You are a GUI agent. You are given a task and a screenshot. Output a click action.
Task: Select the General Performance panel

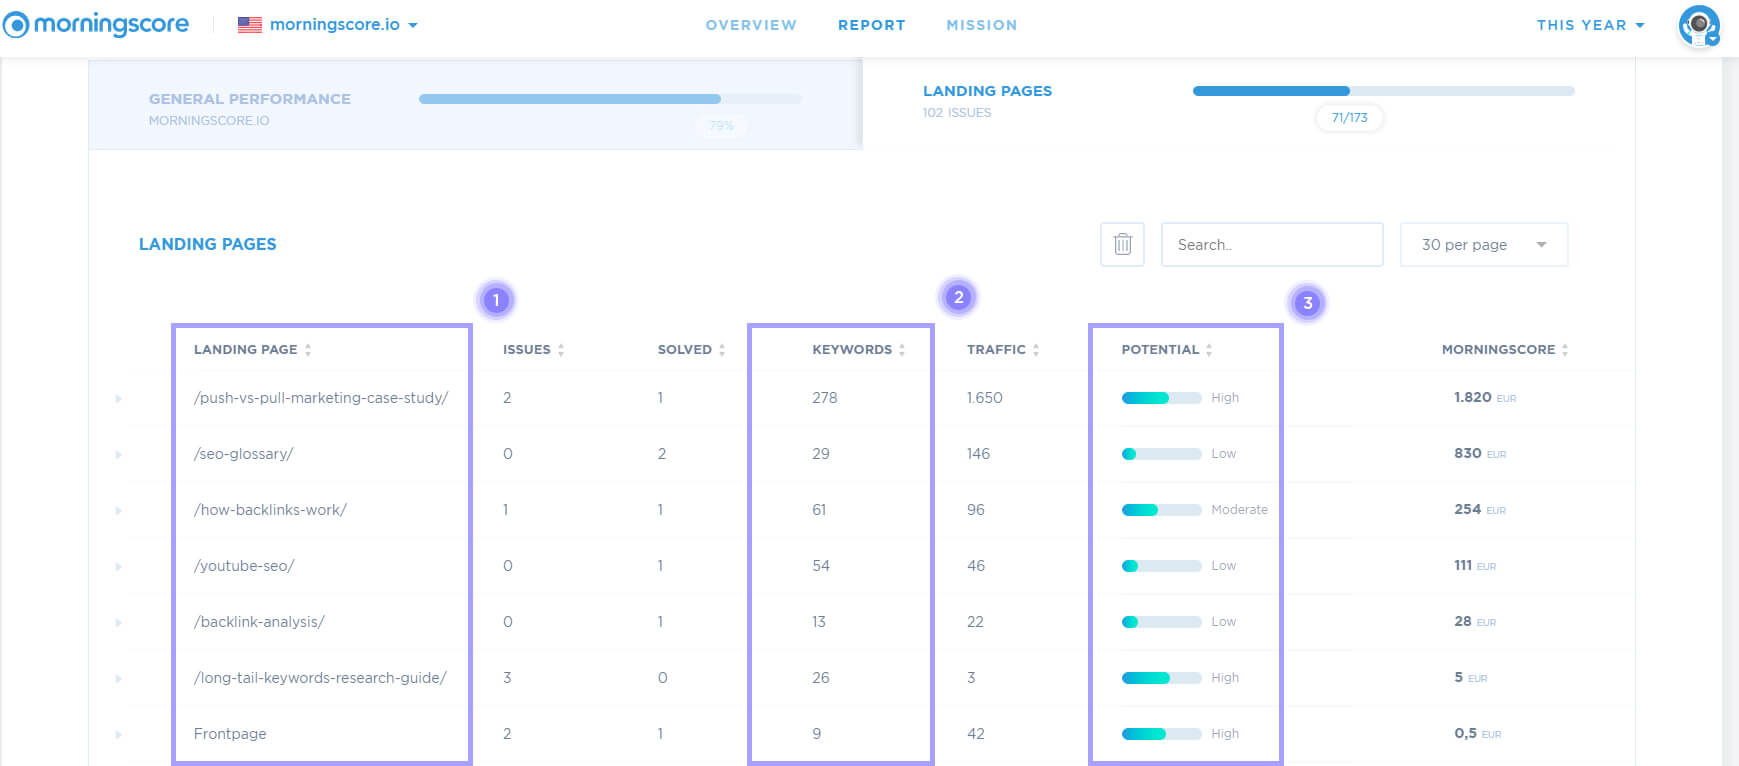(475, 105)
